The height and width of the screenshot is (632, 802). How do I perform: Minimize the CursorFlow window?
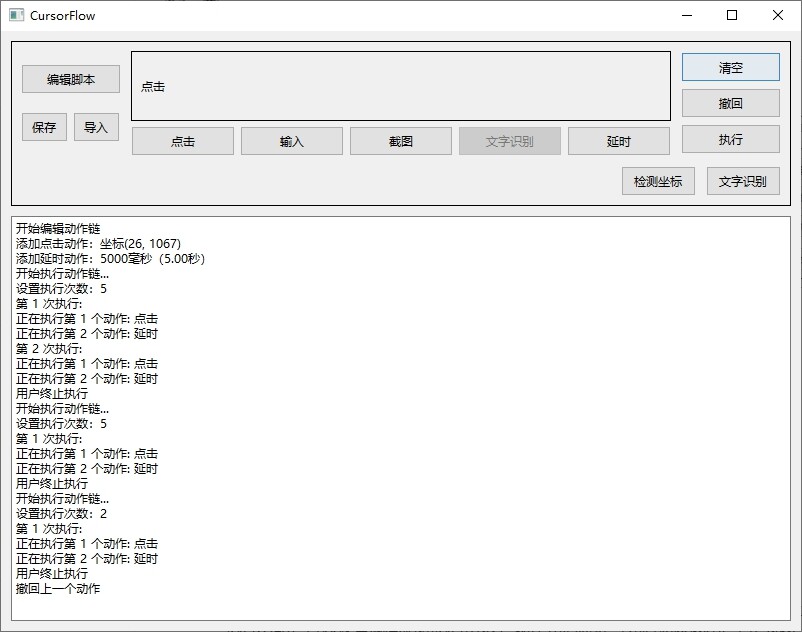click(686, 16)
